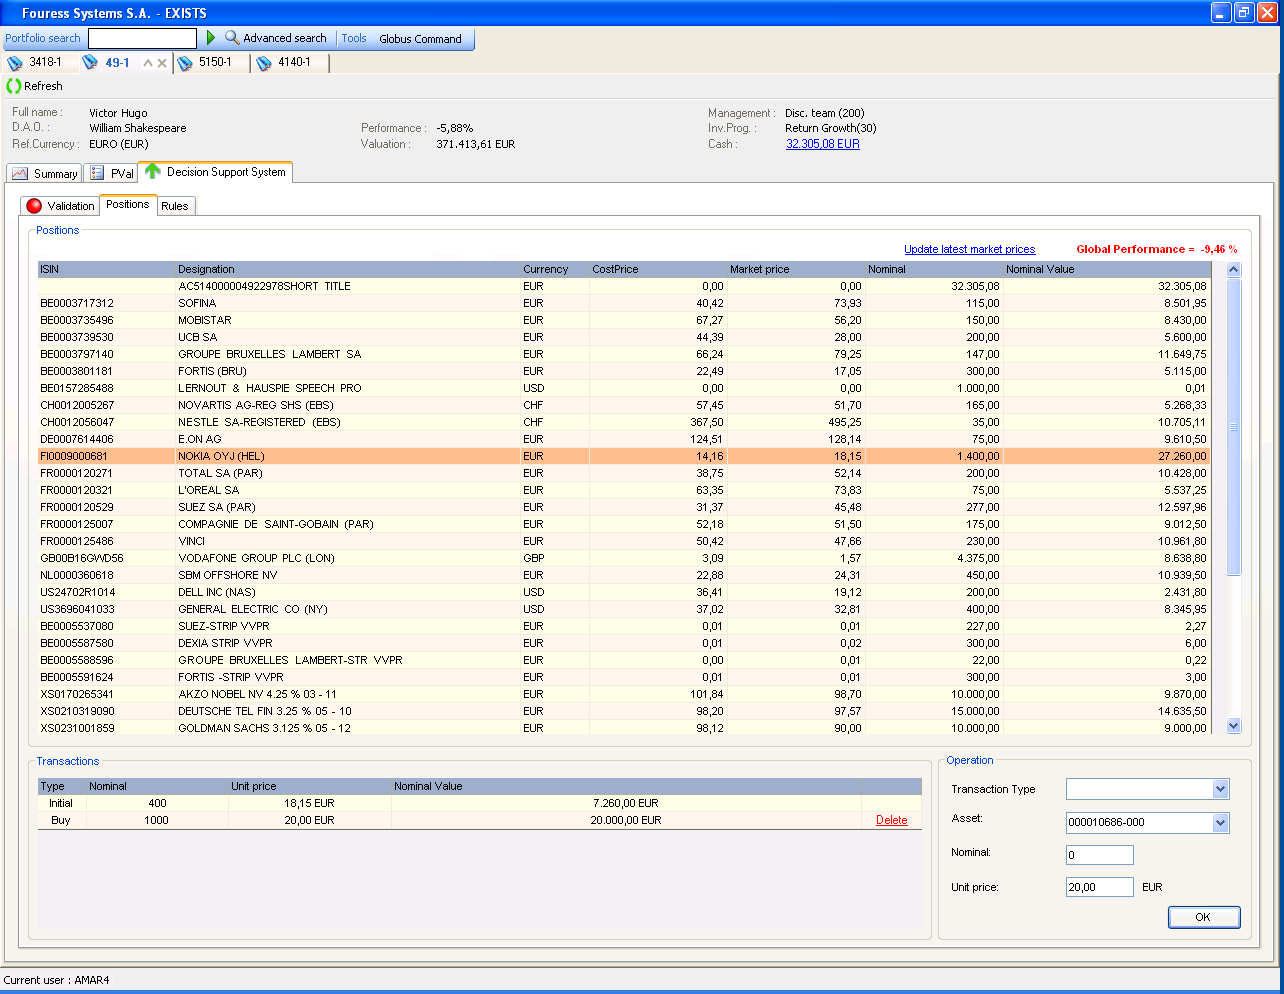Click the positions list scroll-down arrow
Viewport: 1284px width, 994px height.
1233,726
